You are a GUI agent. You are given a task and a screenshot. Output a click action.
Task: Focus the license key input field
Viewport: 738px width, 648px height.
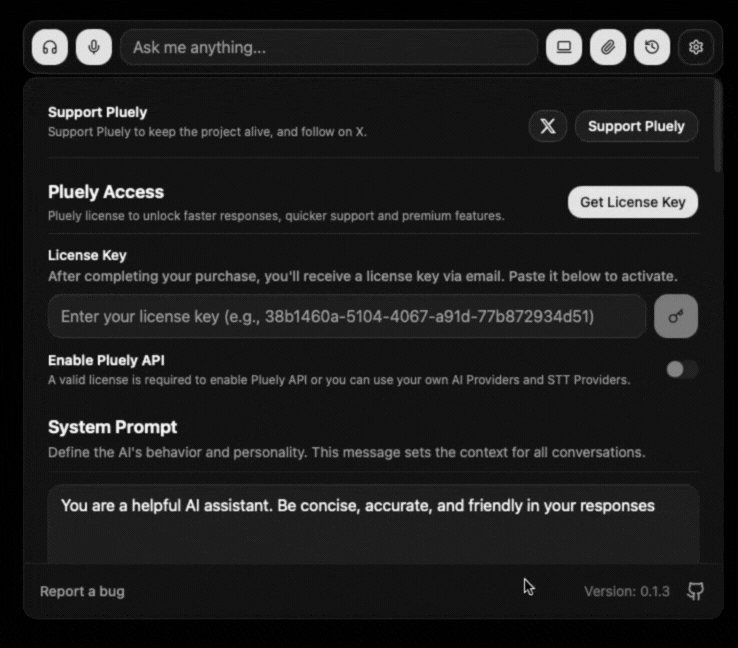click(347, 316)
